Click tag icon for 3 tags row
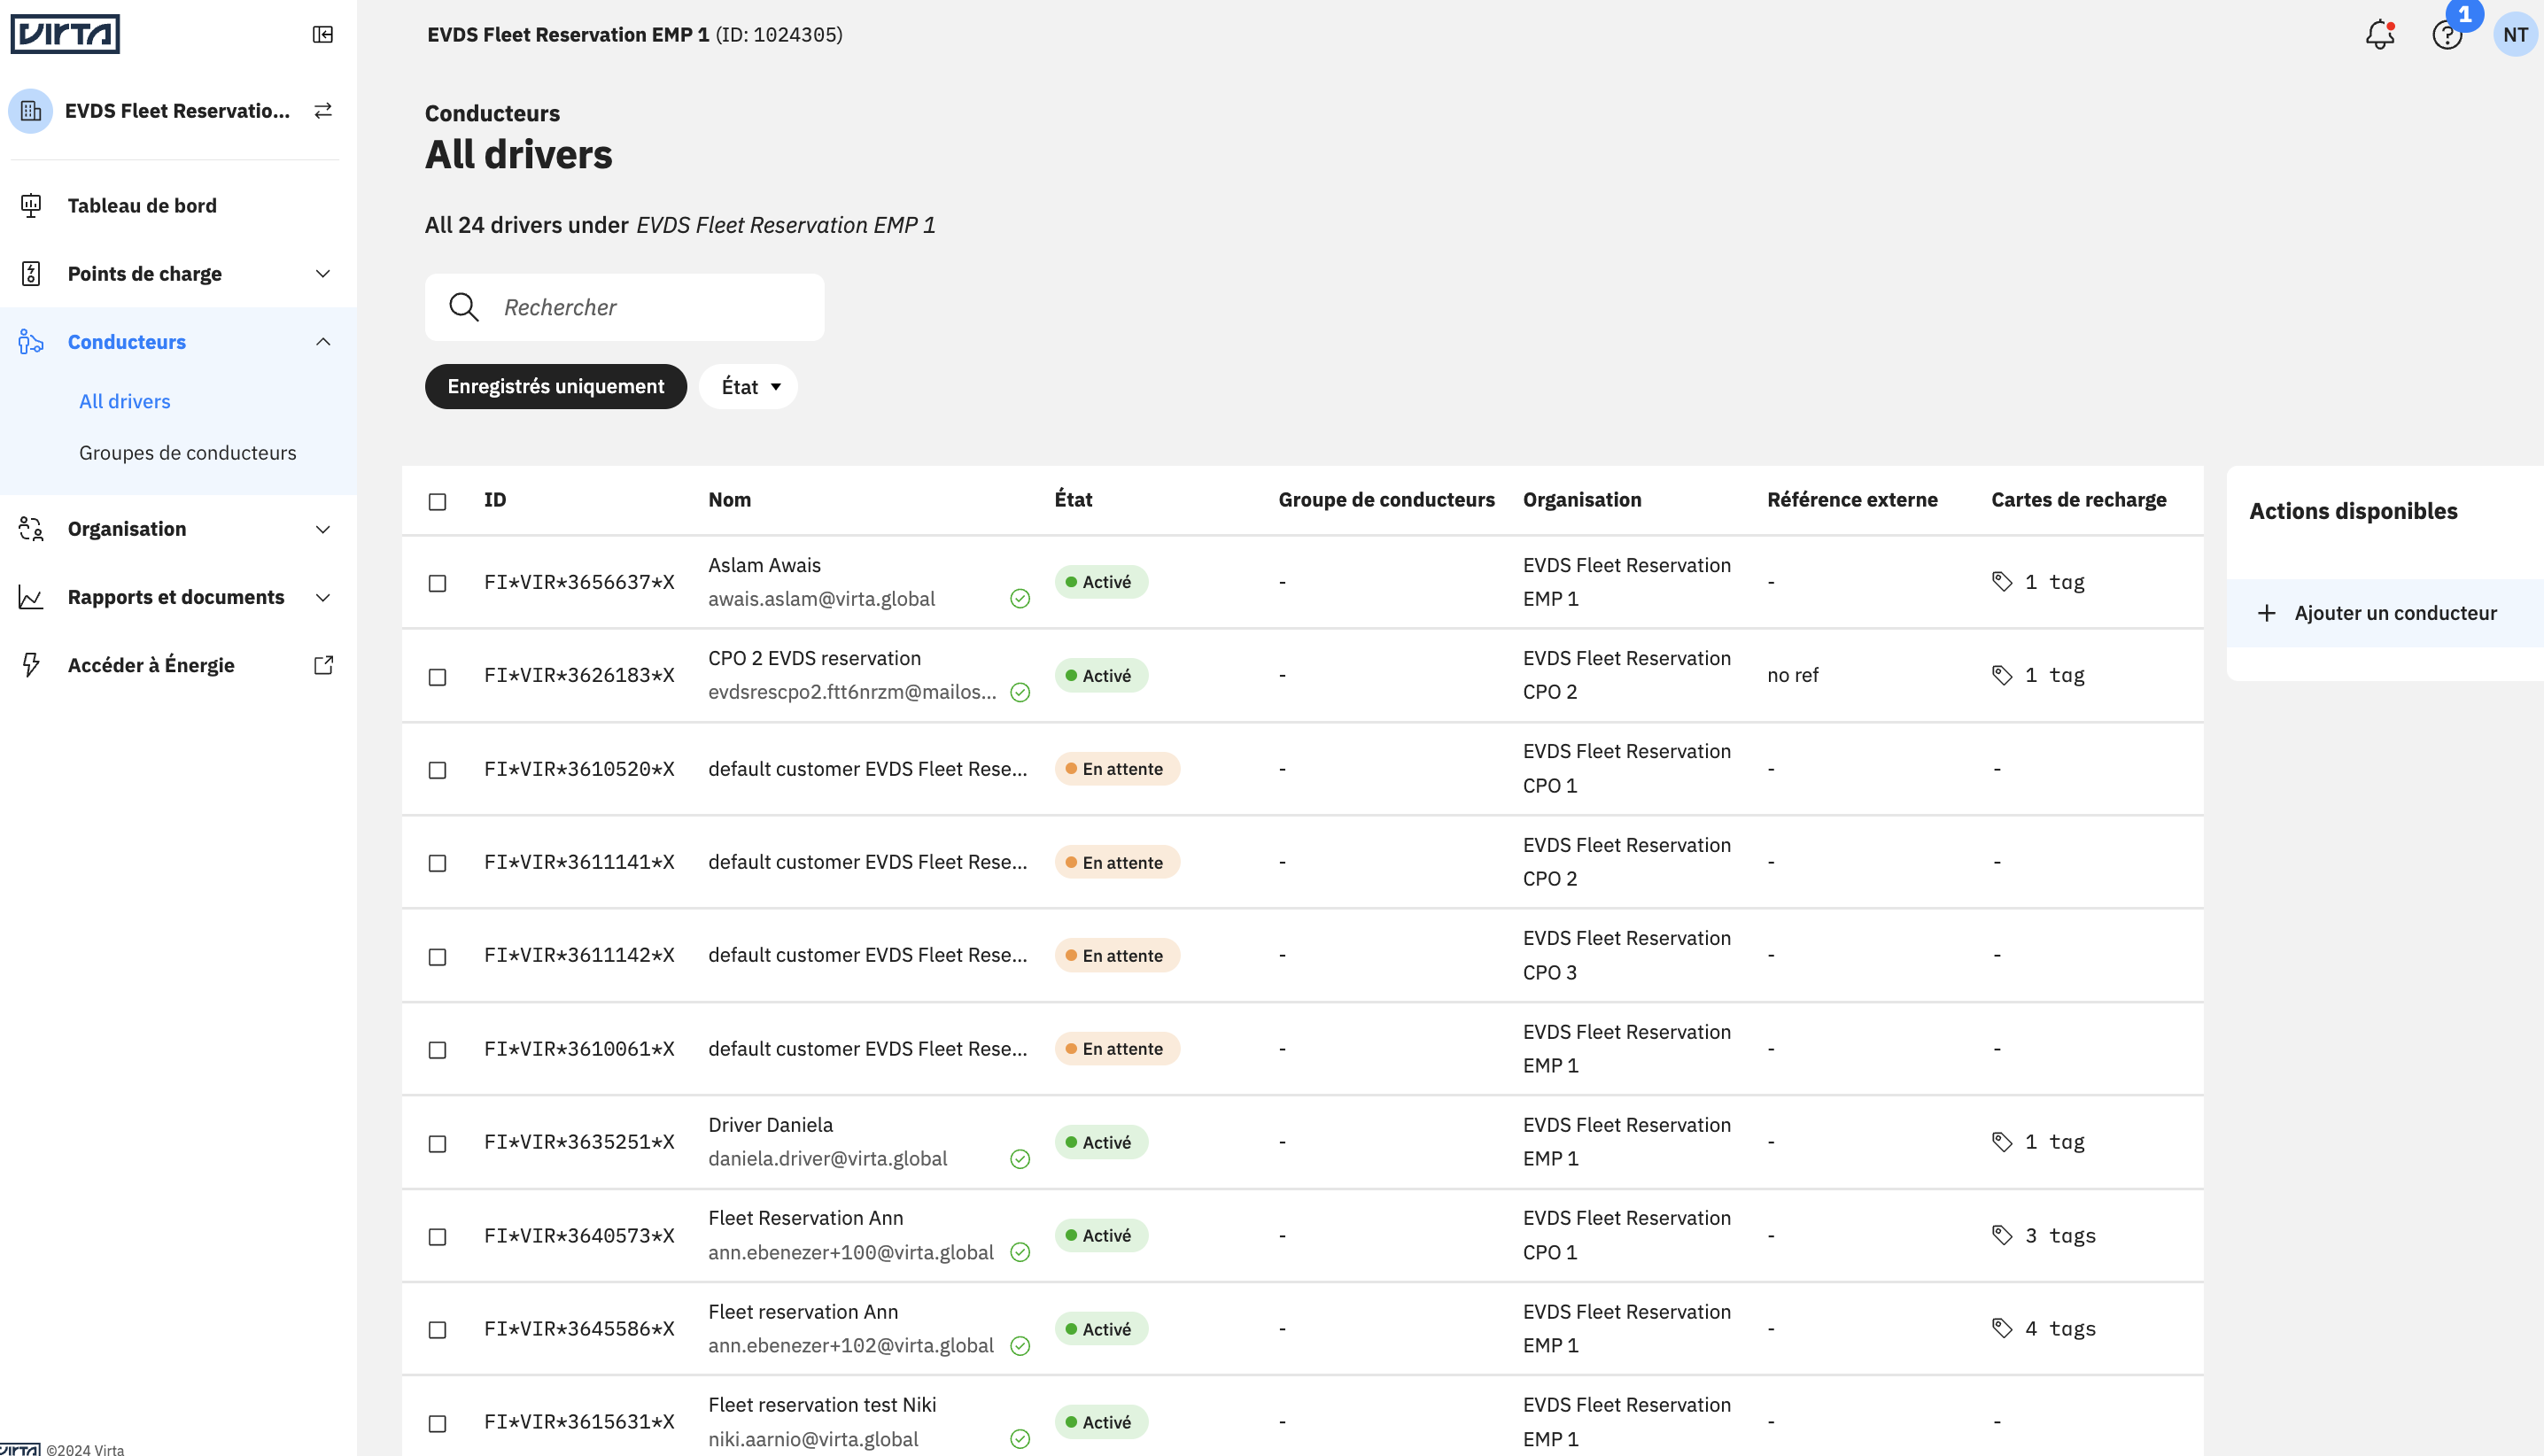 tap(2001, 1236)
